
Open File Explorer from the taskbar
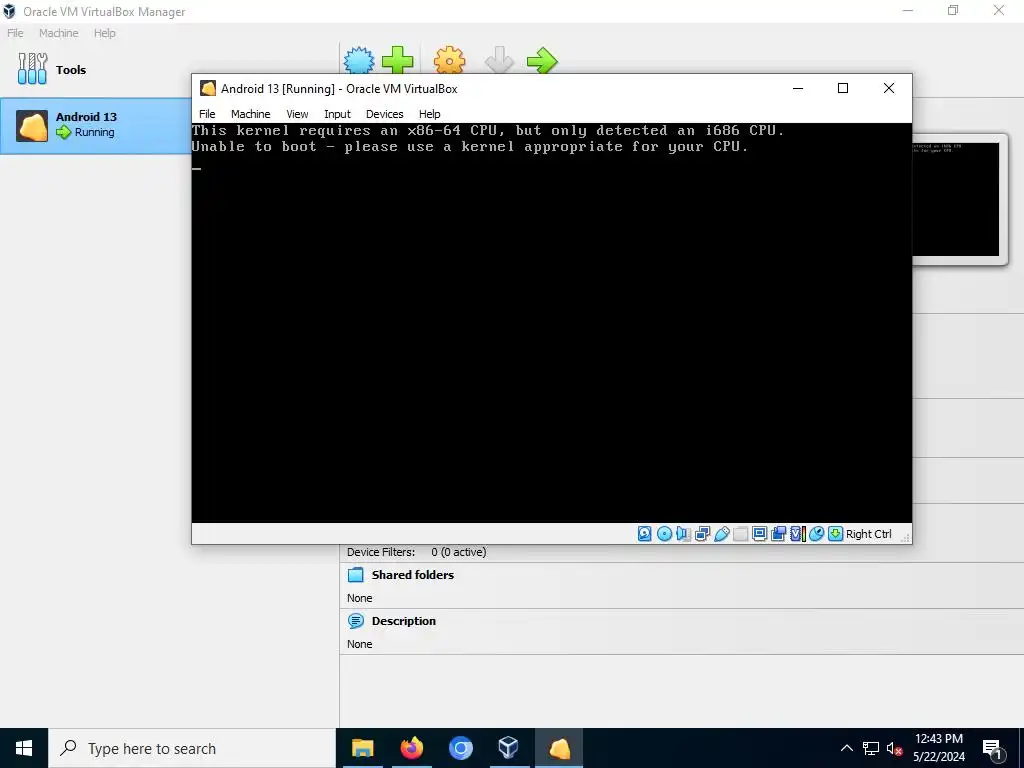[362, 748]
